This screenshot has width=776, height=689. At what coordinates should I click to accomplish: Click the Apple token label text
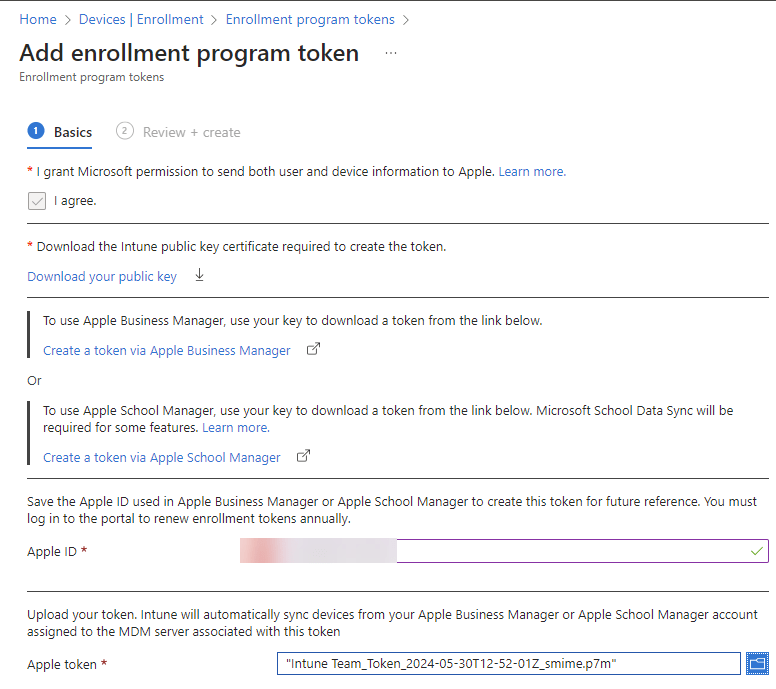[62, 664]
